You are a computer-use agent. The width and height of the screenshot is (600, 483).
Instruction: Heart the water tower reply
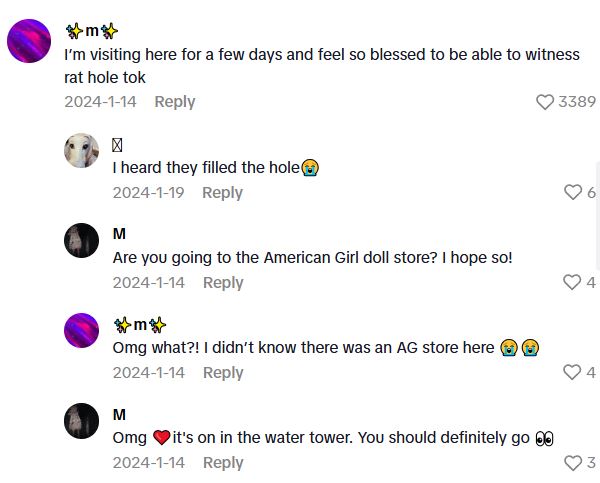click(x=572, y=463)
